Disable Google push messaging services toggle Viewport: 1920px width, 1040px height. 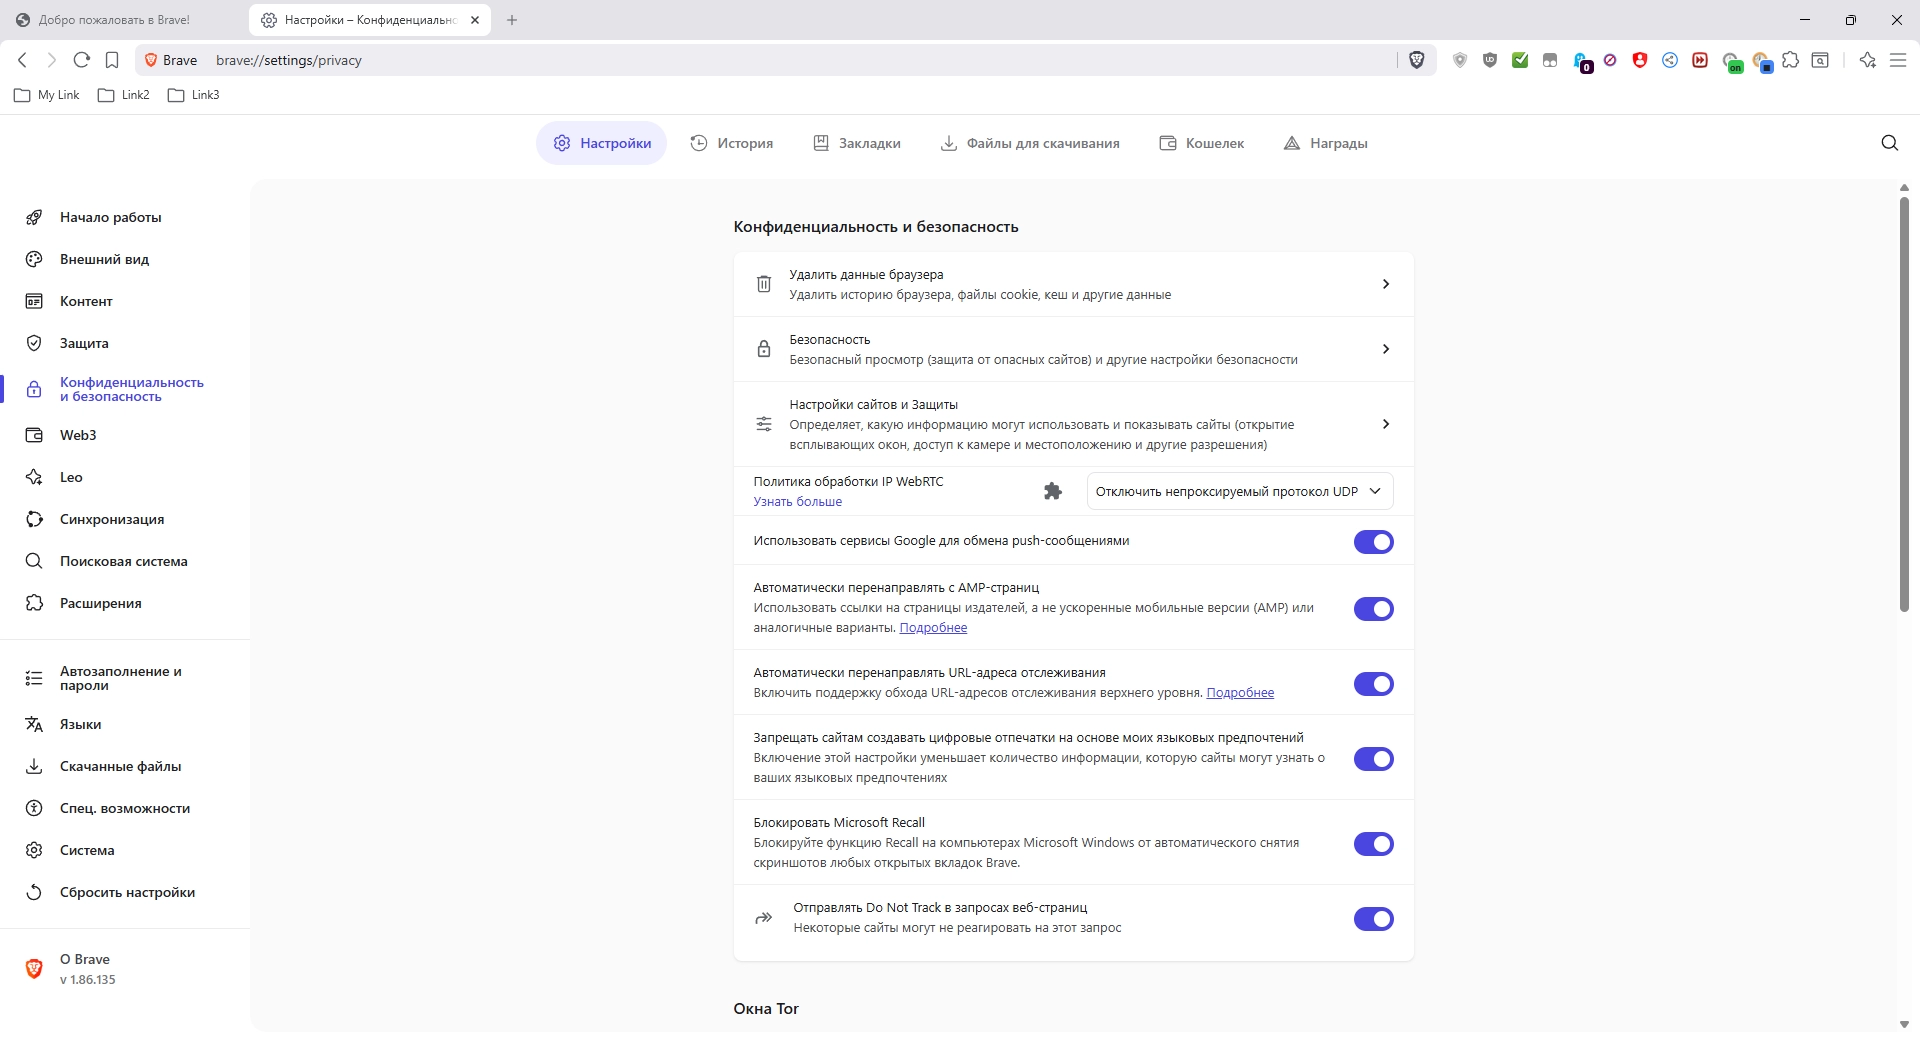(x=1373, y=542)
